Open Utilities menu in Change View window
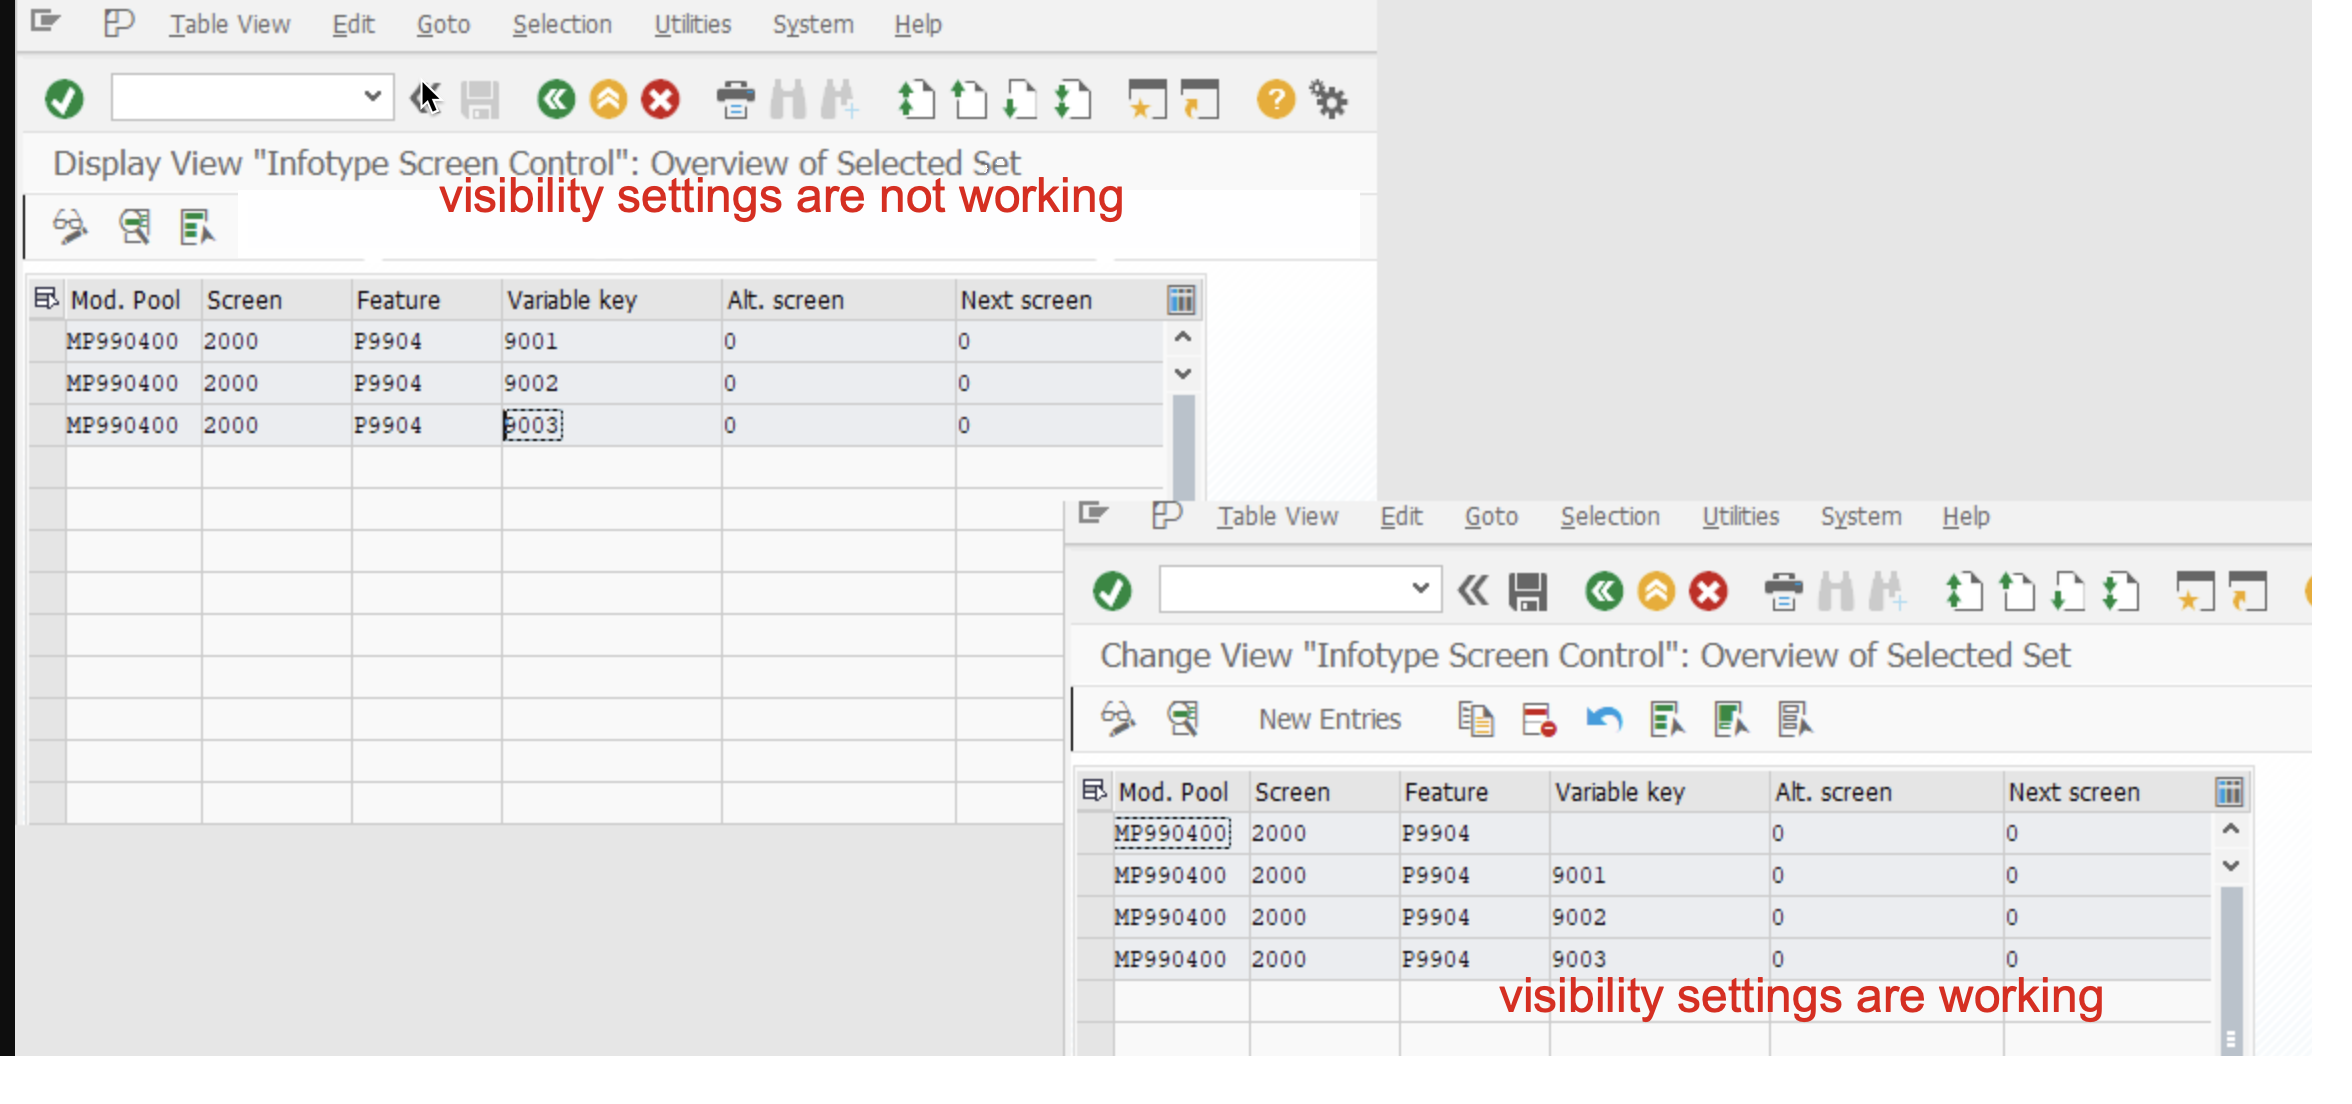 [1740, 516]
